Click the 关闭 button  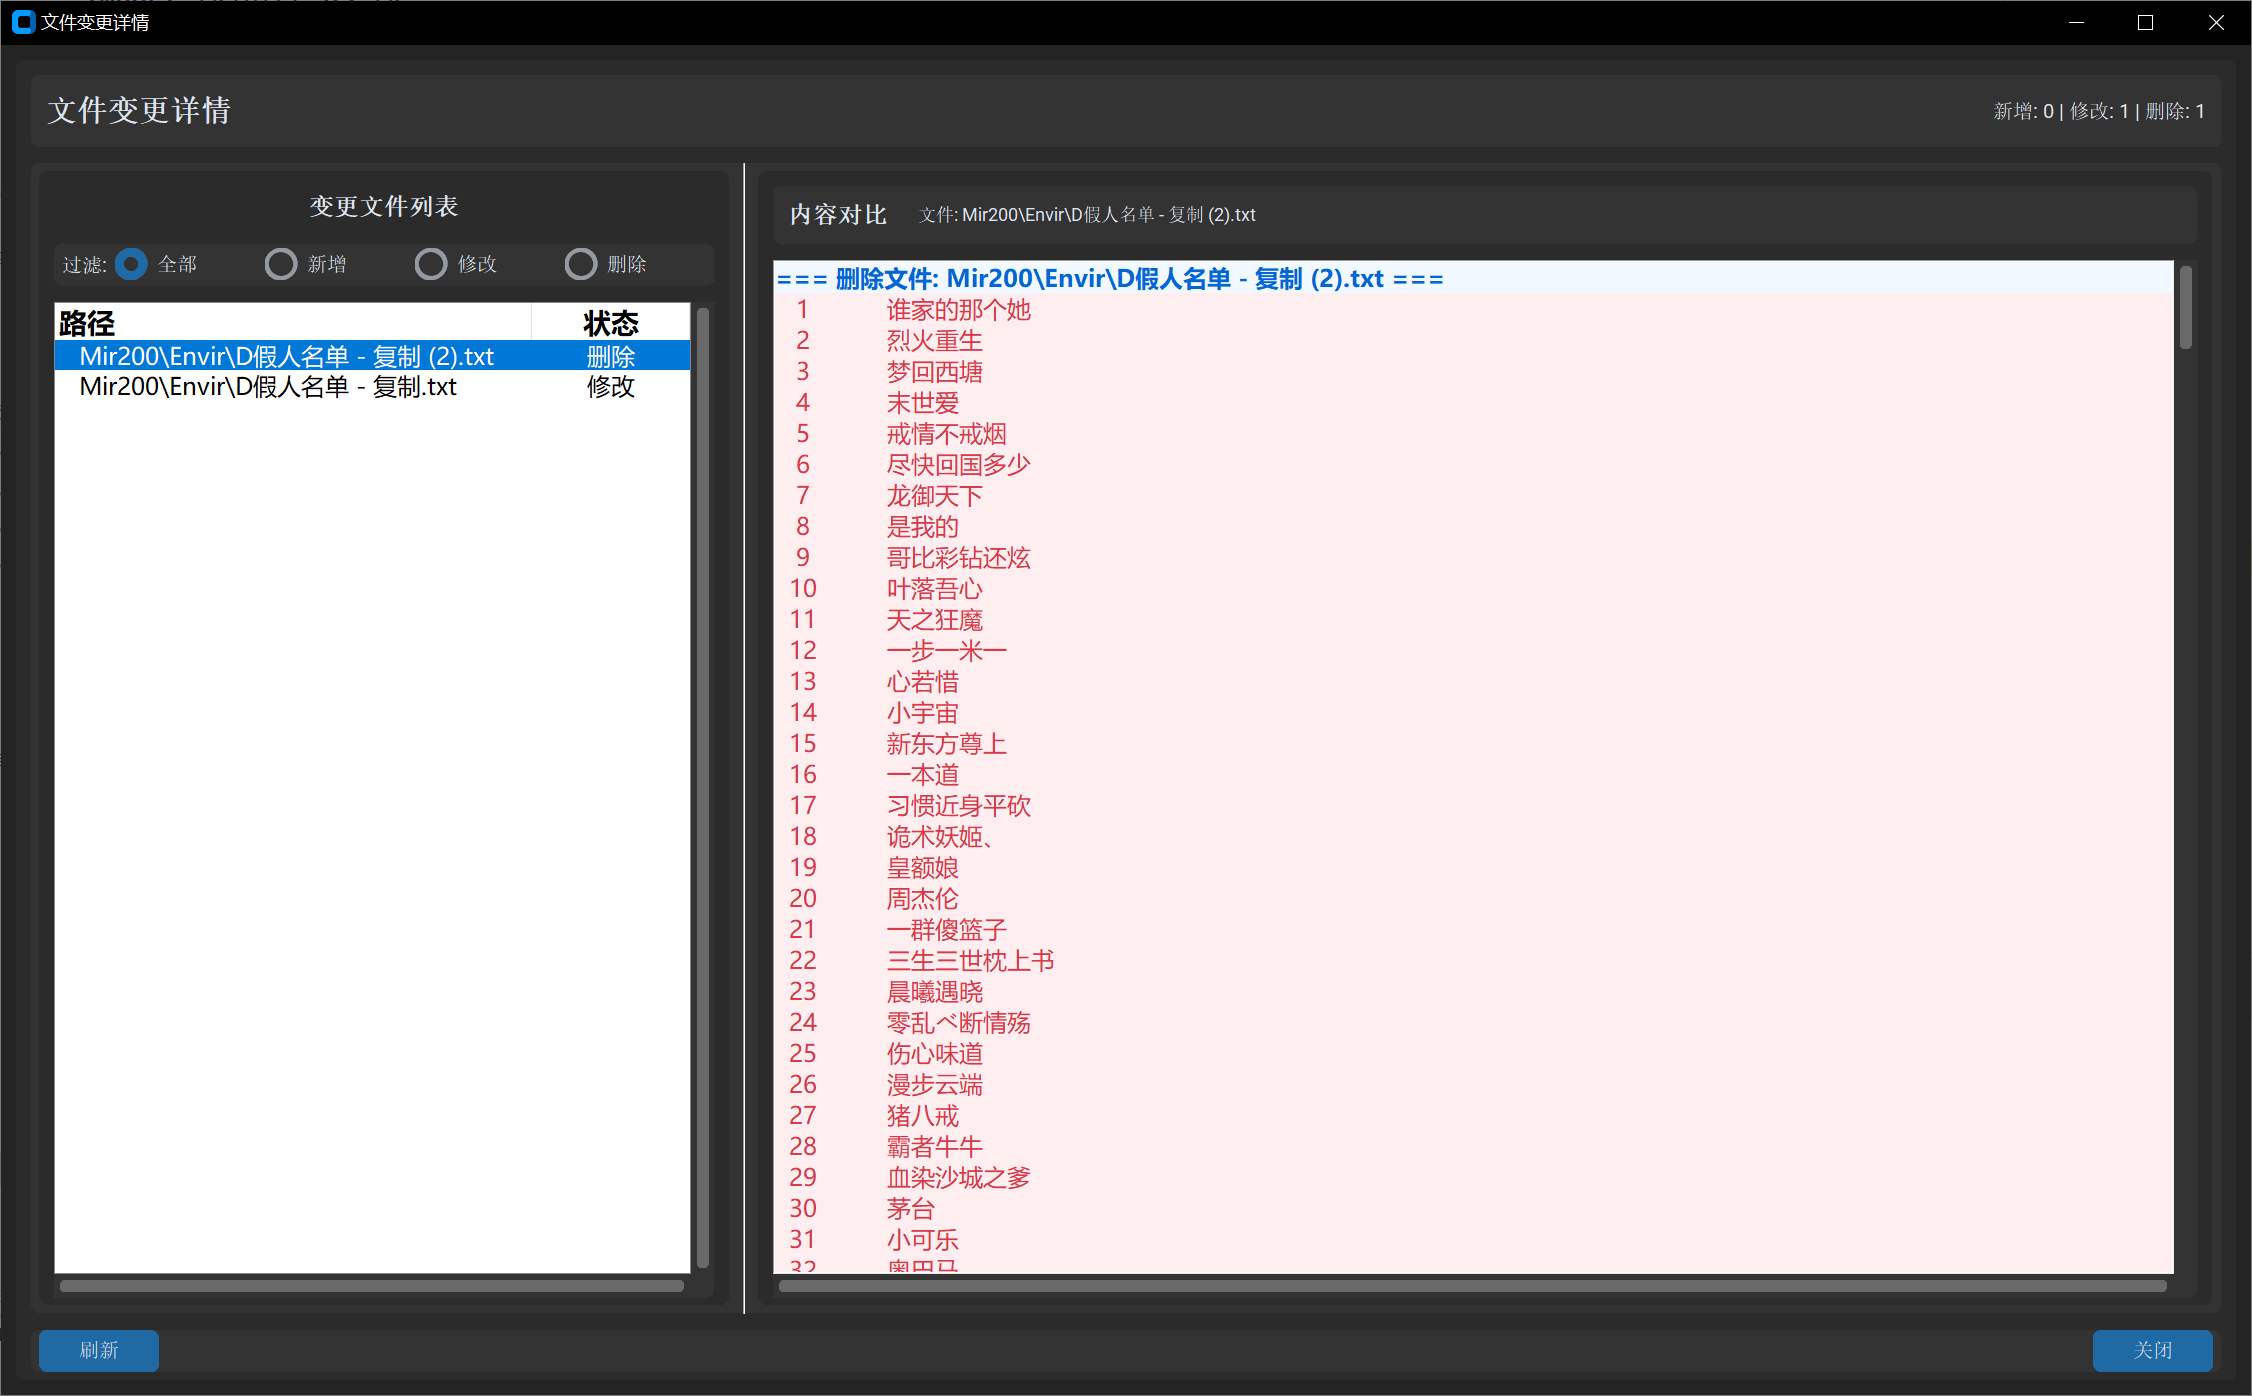[2152, 1350]
